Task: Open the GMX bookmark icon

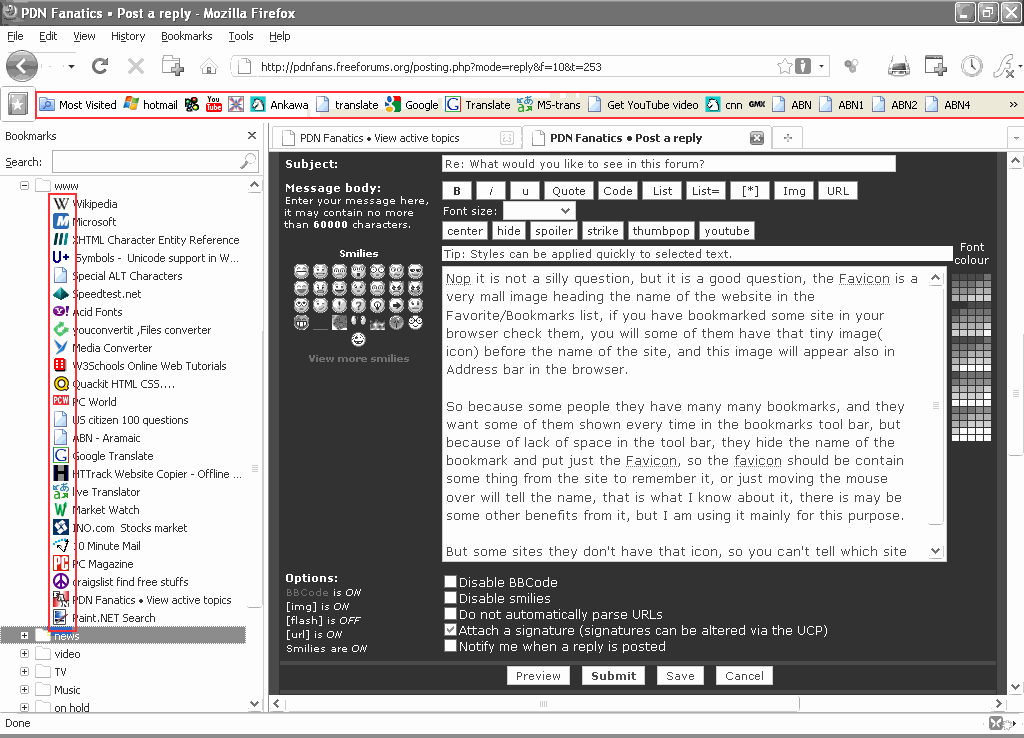Action: click(x=757, y=104)
